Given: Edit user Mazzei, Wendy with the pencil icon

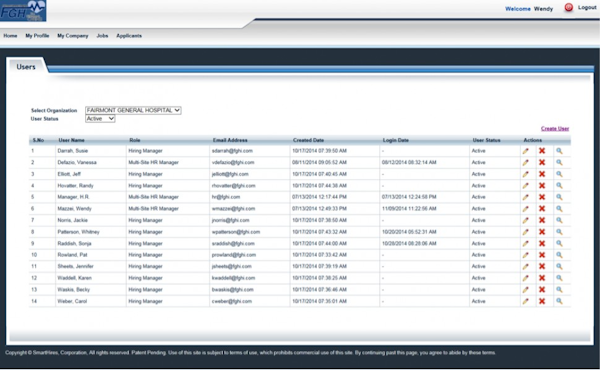Looking at the screenshot, I should coord(525,209).
